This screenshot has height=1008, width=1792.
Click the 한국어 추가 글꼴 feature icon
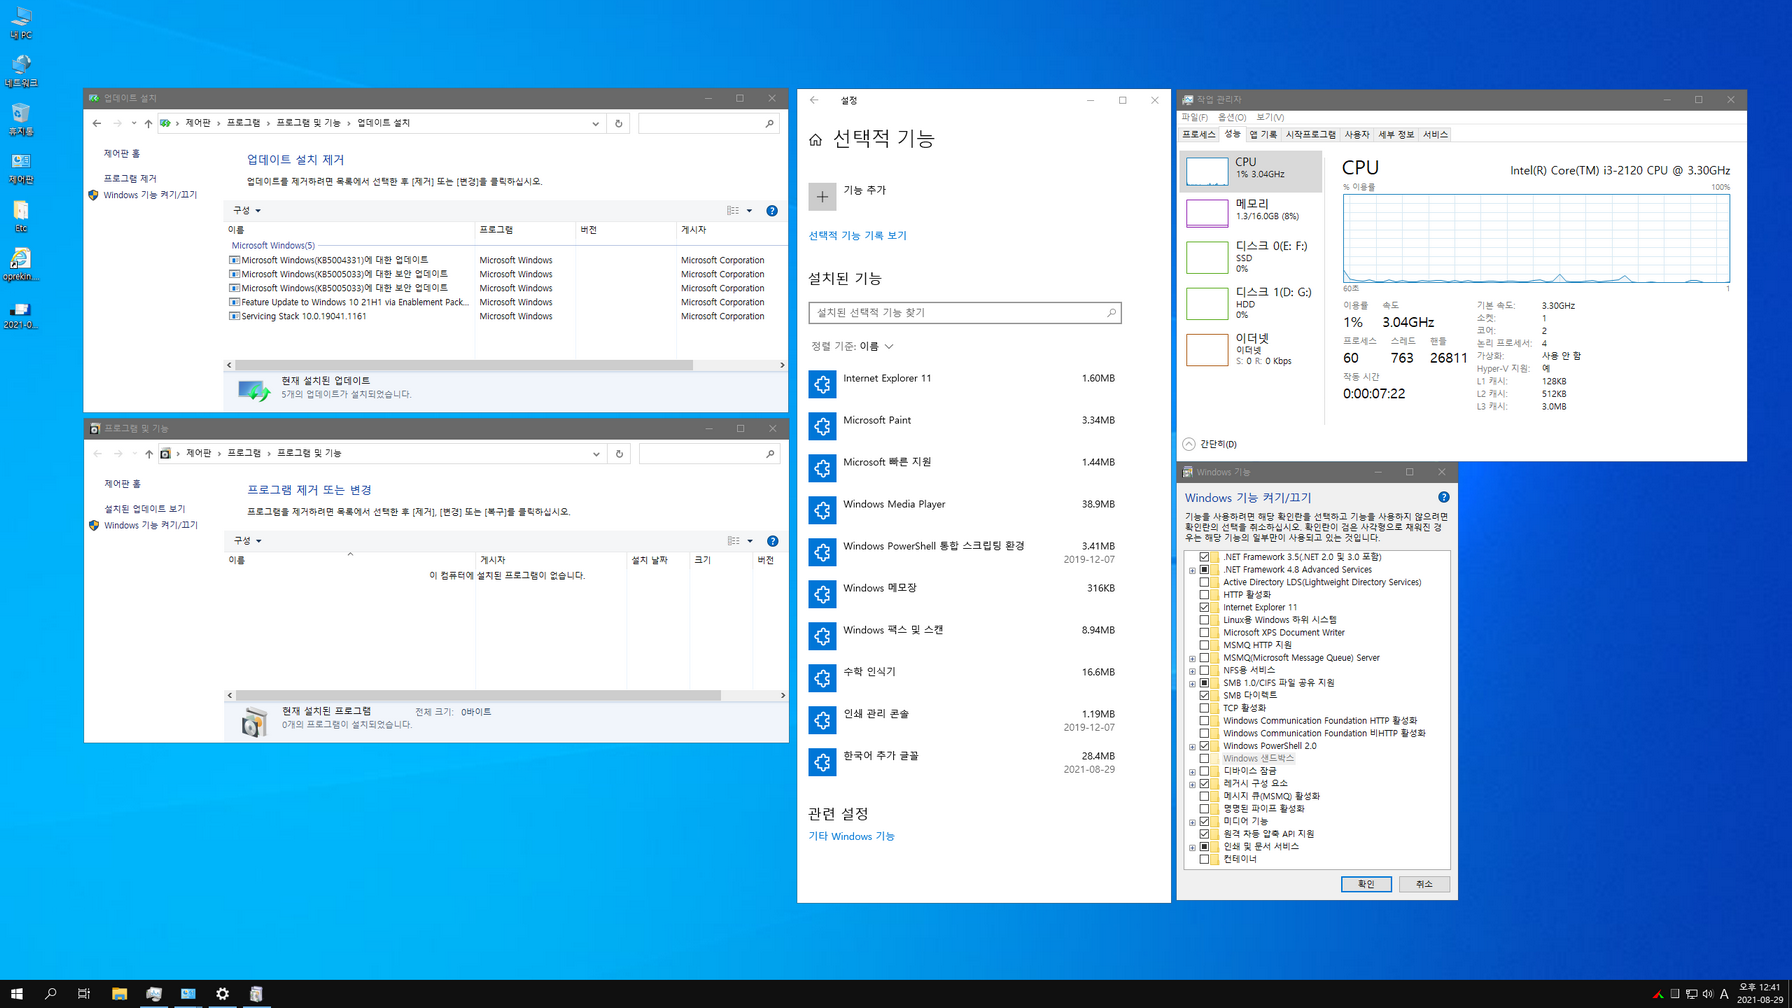coord(822,762)
